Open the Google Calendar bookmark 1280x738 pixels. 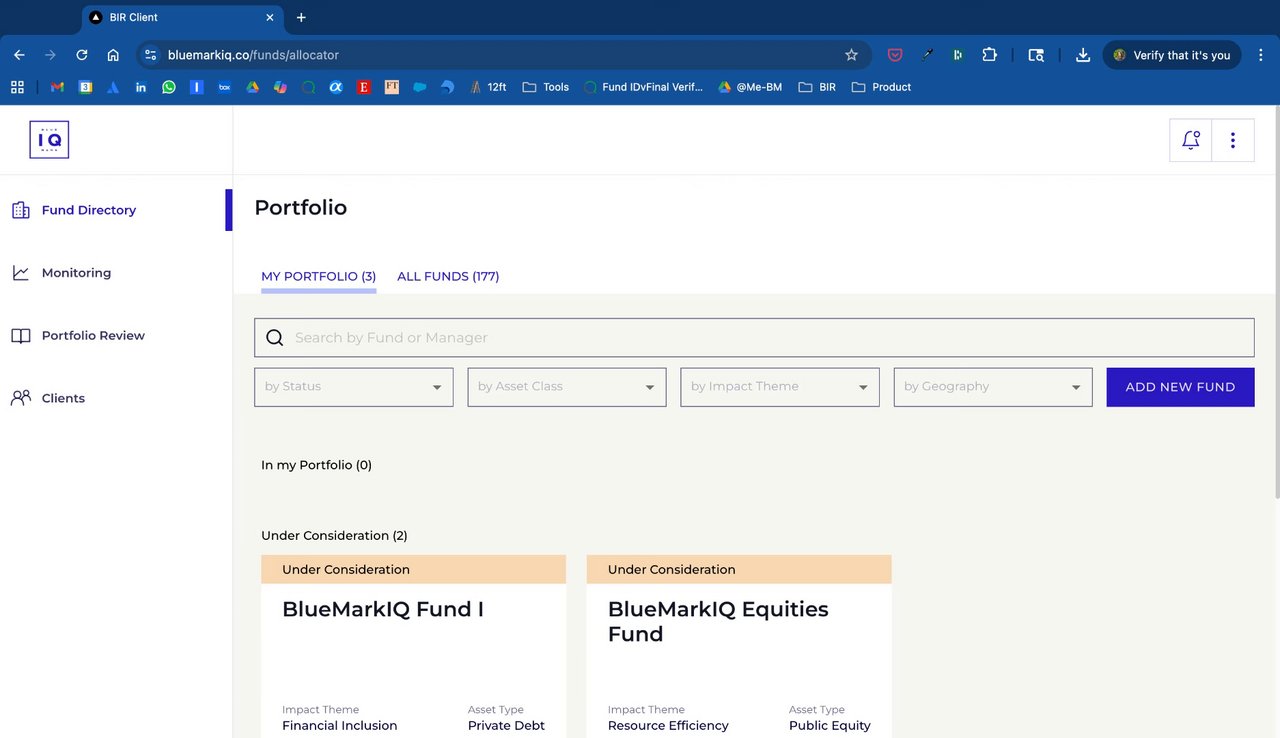tap(86, 87)
